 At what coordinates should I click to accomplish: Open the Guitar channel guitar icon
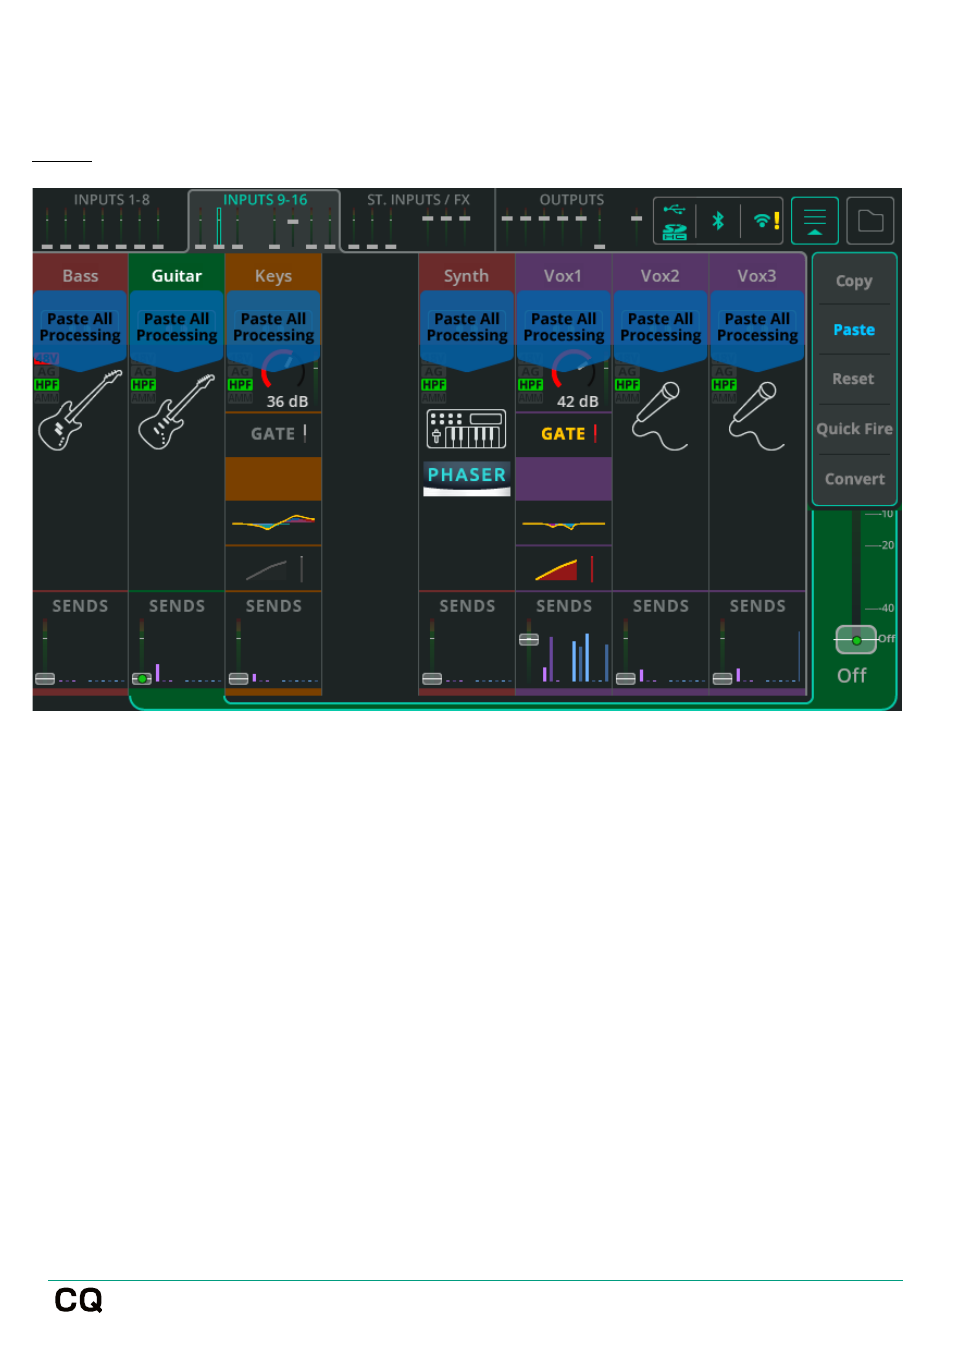tap(176, 411)
